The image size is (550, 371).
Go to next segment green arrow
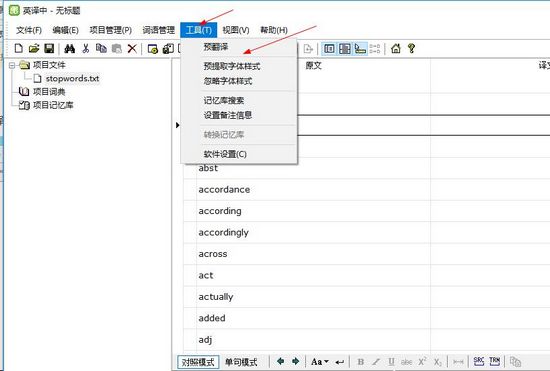[295, 361]
